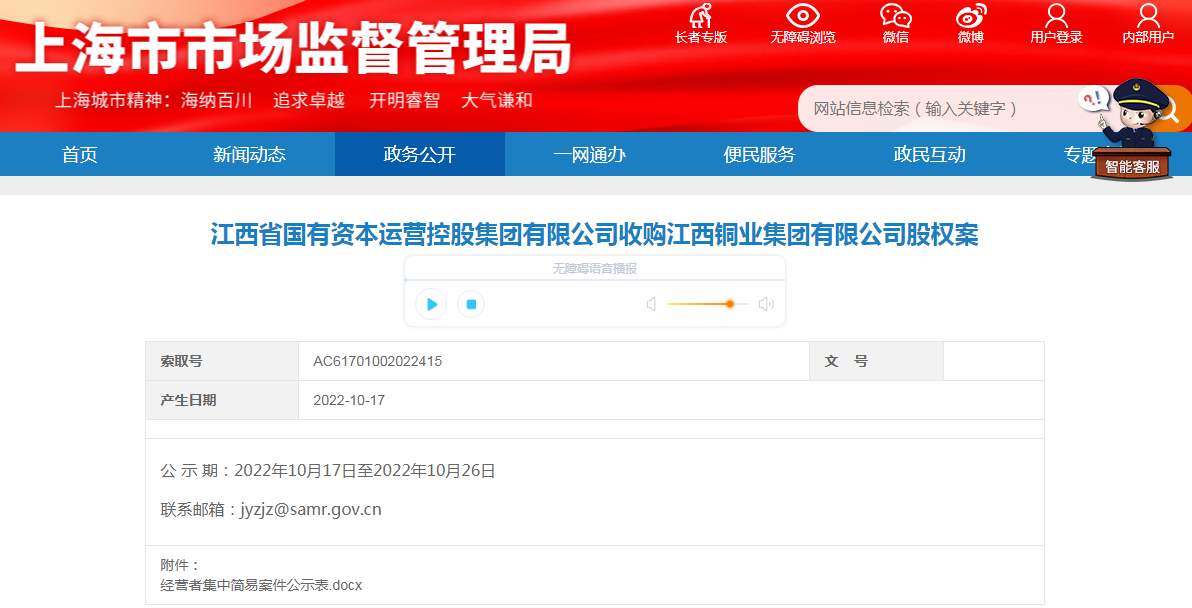Open the 一网通办 menu item
Image resolution: width=1192 pixels, height=608 pixels.
pos(589,154)
